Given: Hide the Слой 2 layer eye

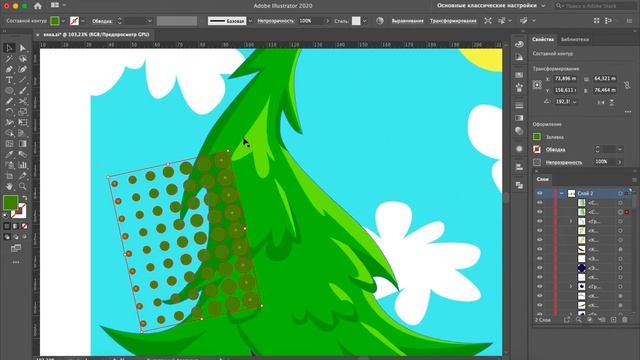Looking at the screenshot, I should [x=540, y=193].
